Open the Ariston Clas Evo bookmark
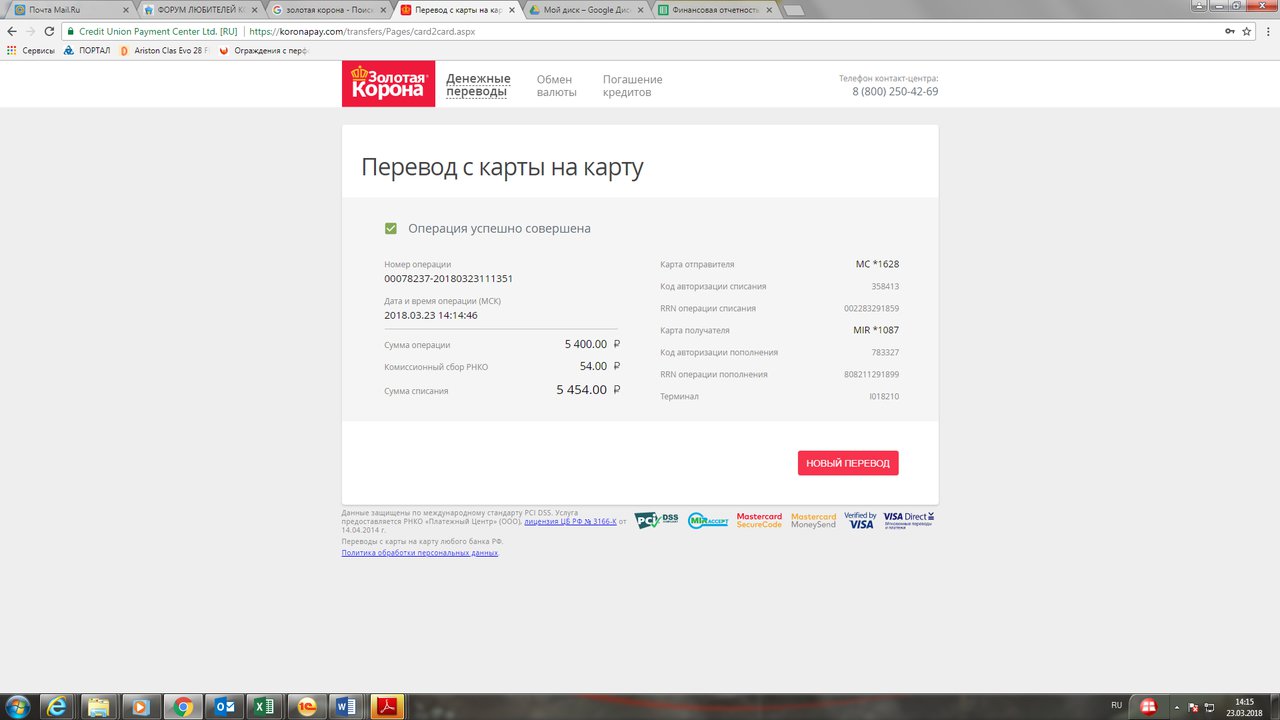 click(164, 50)
